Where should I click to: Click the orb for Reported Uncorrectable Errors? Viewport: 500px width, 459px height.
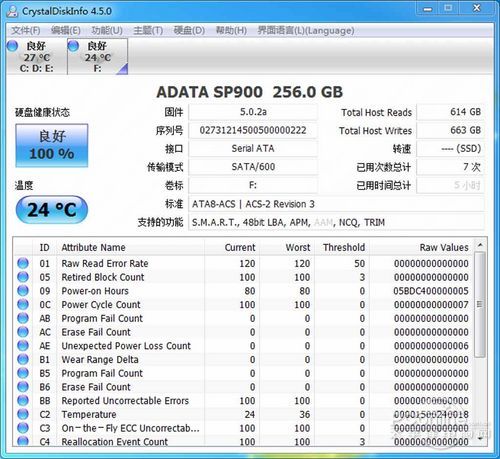click(x=23, y=400)
